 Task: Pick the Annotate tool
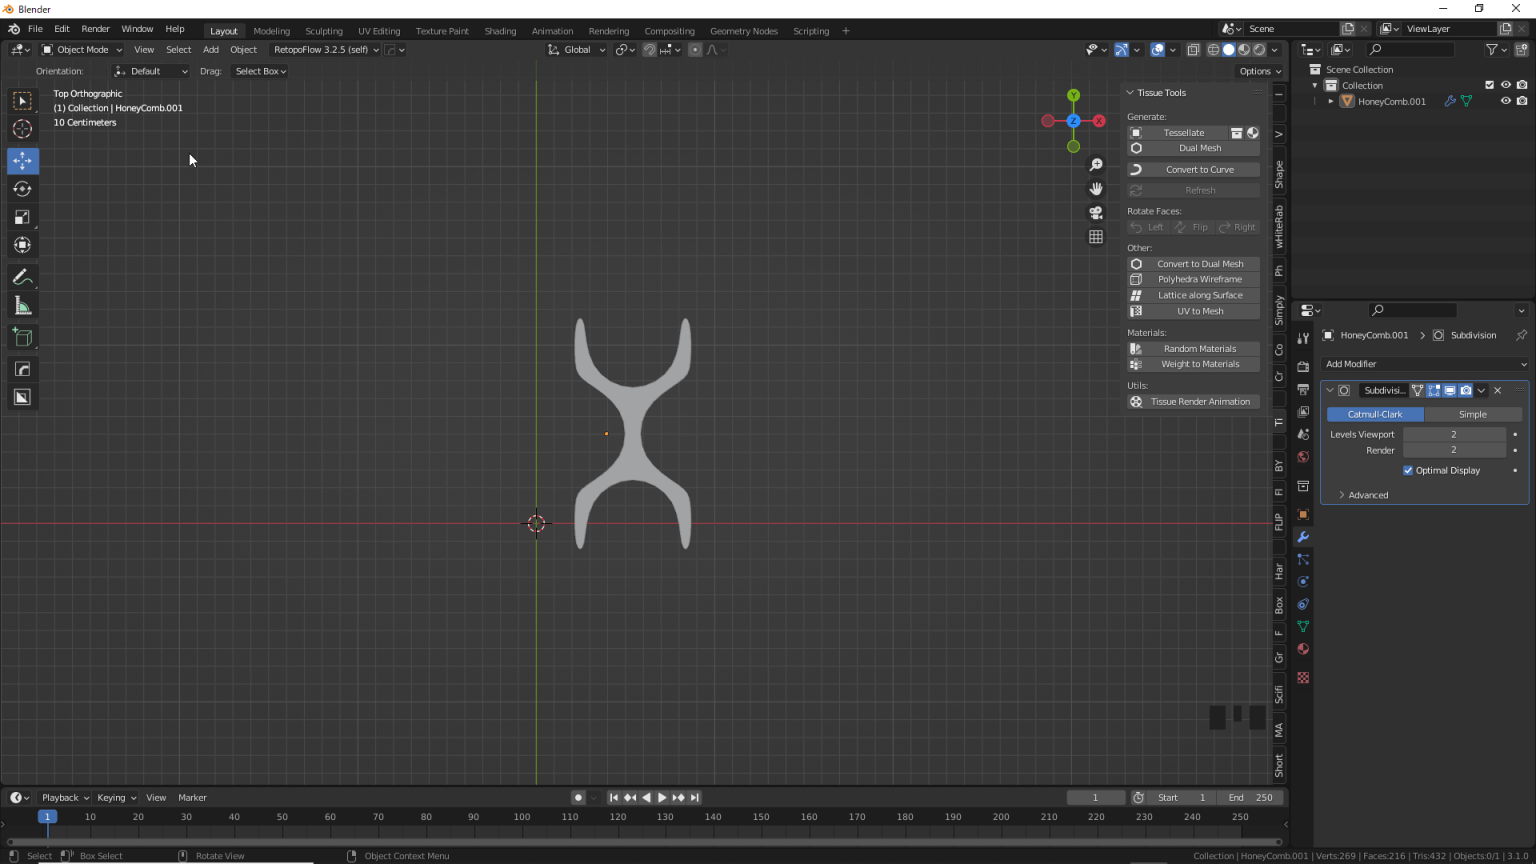click(22, 277)
